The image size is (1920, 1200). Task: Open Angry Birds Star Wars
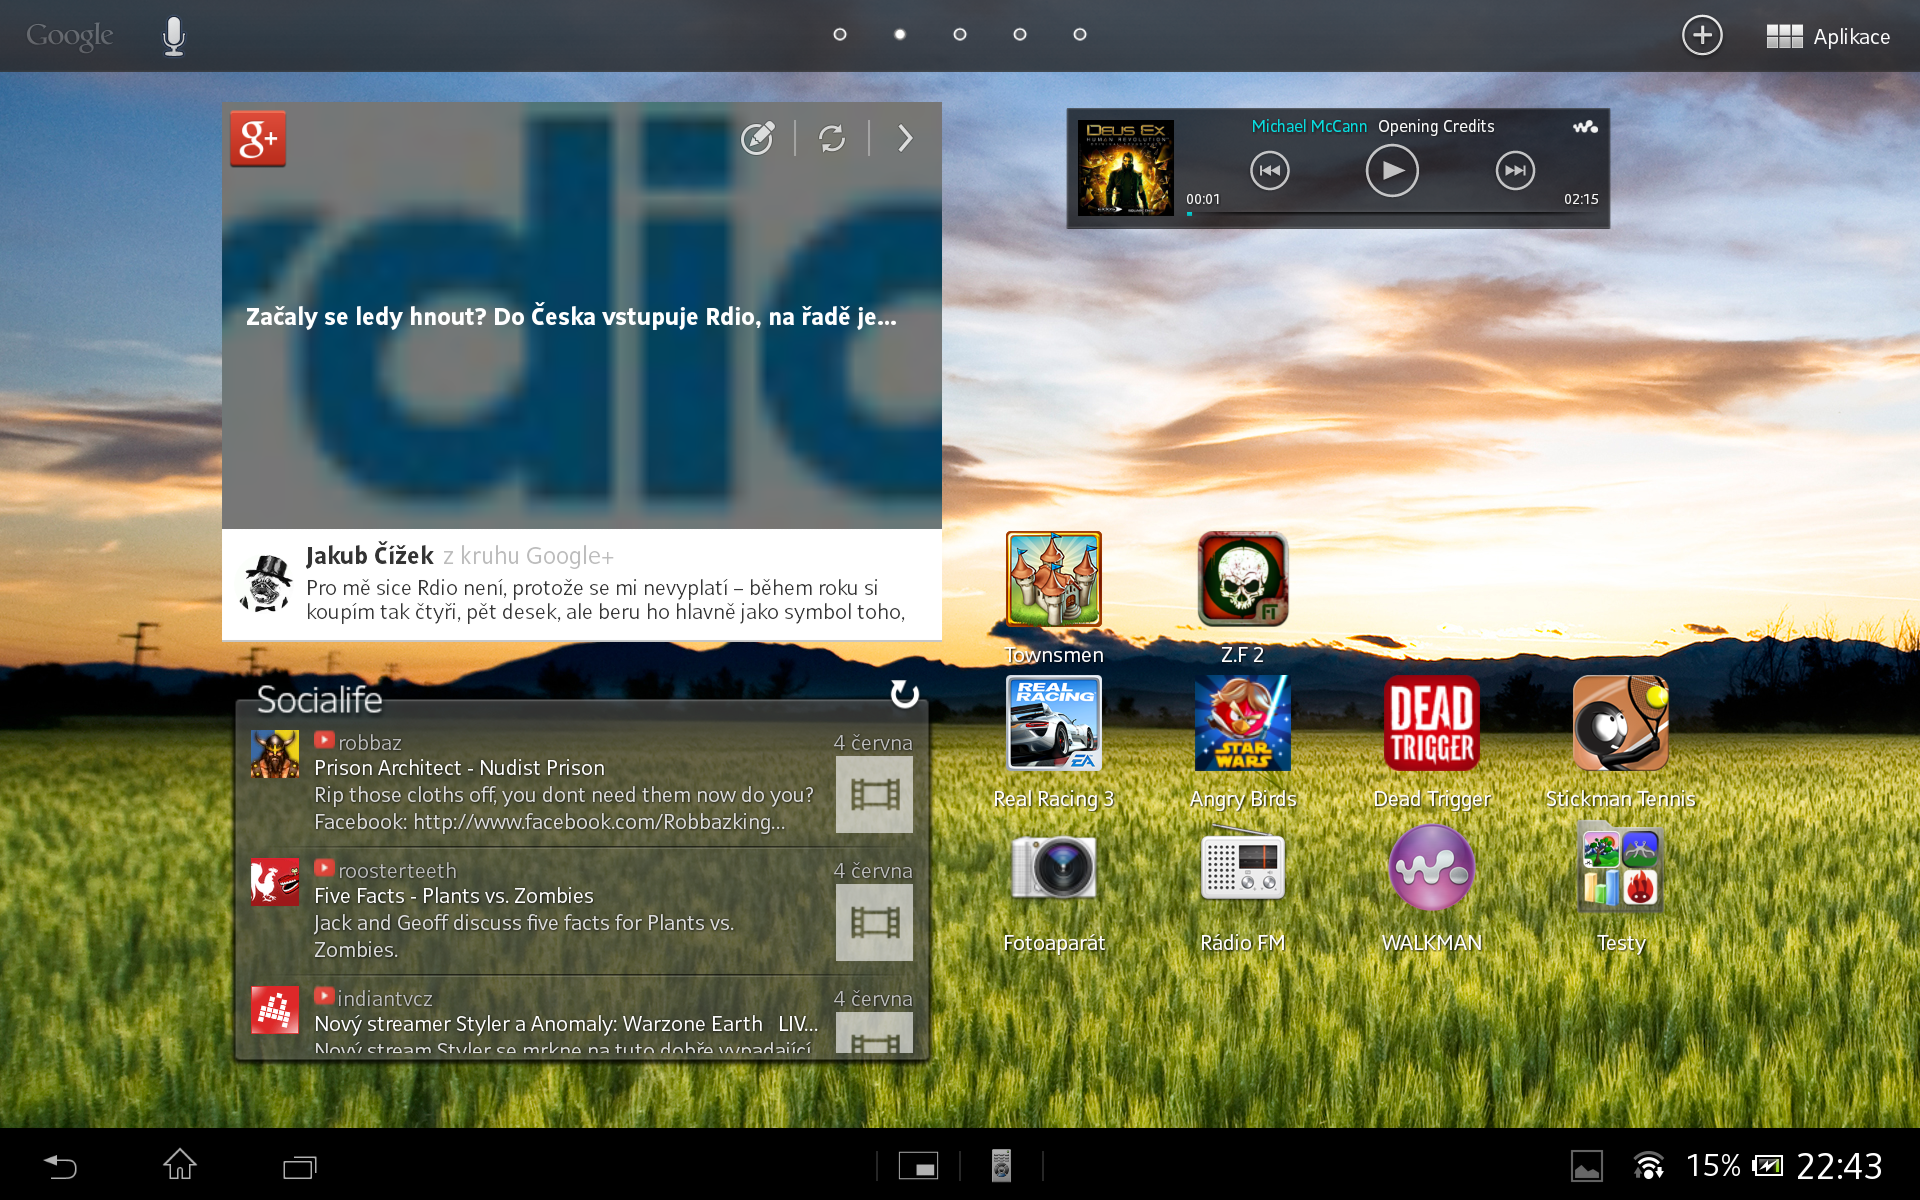[x=1241, y=723]
